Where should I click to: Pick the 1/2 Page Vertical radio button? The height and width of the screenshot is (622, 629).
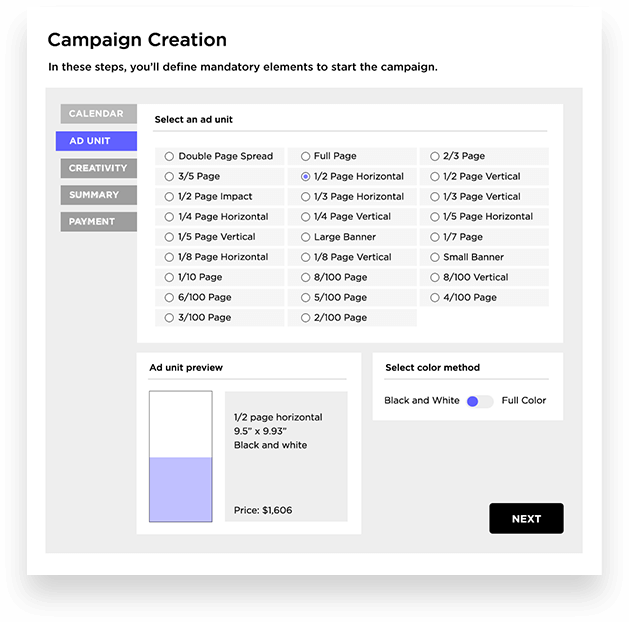point(434,176)
